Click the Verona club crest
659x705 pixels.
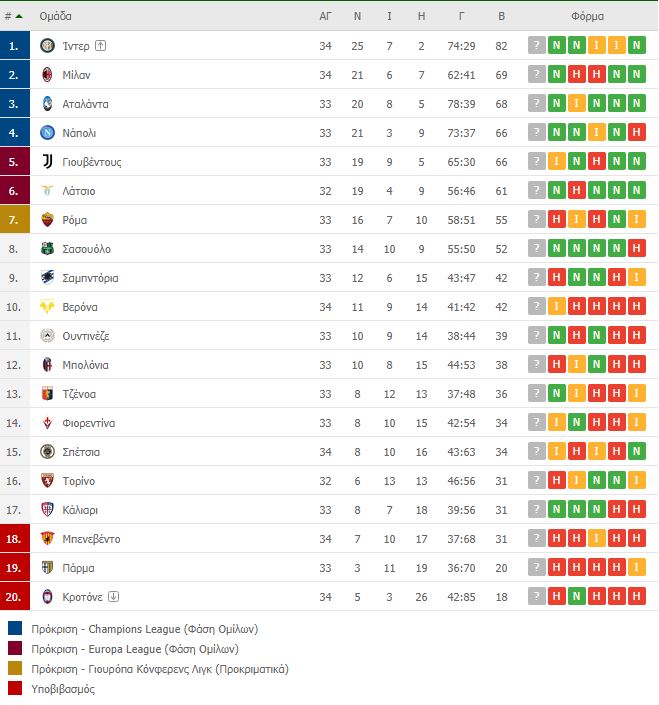click(47, 307)
